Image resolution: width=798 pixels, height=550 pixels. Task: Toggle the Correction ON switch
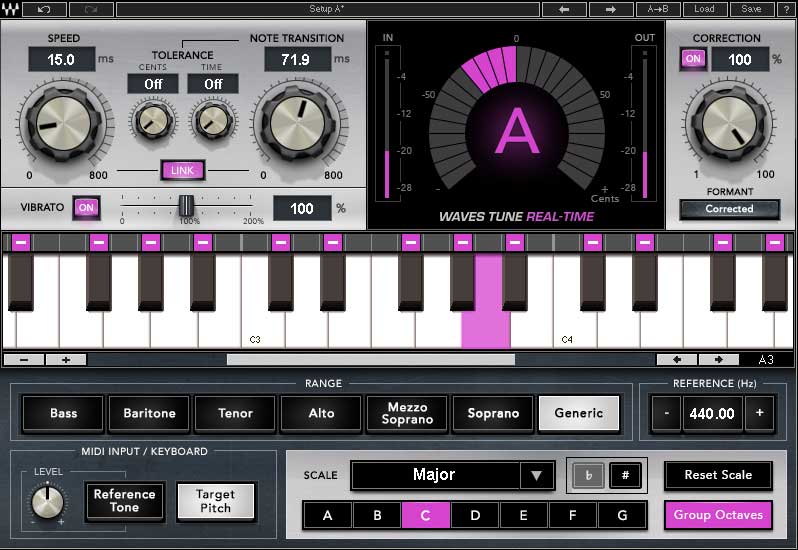693,59
